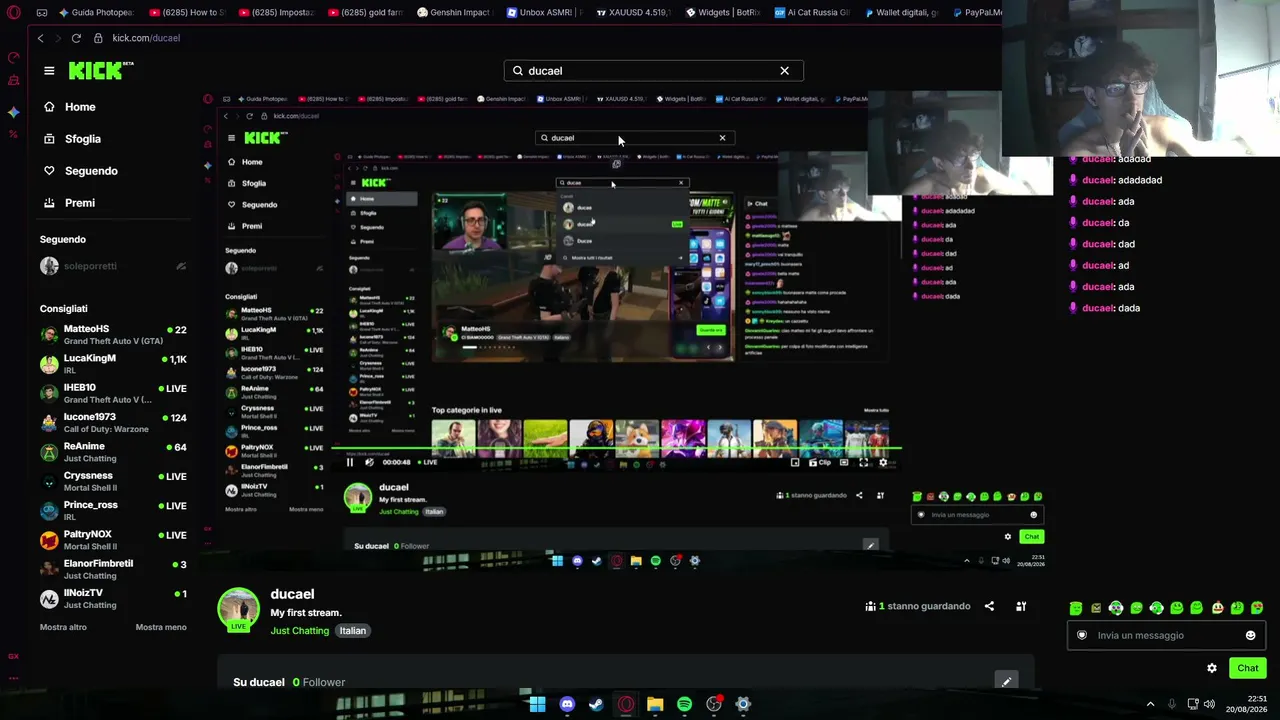1280x720 pixels.
Task: Open Seguendo followed channels page
Action: click(x=80, y=171)
